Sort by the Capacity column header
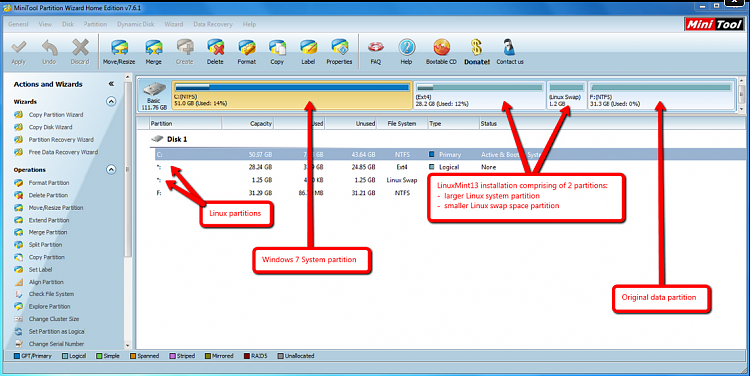This screenshot has width=750, height=376. 248,123
